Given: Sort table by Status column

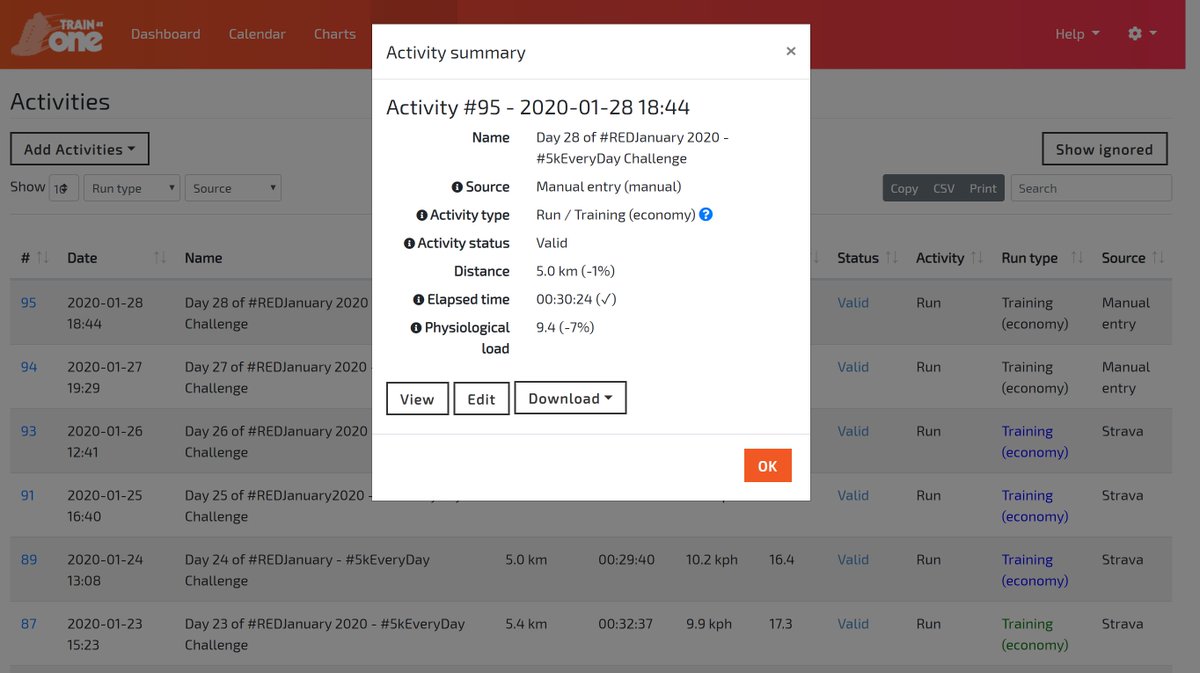Looking at the screenshot, I should [867, 258].
